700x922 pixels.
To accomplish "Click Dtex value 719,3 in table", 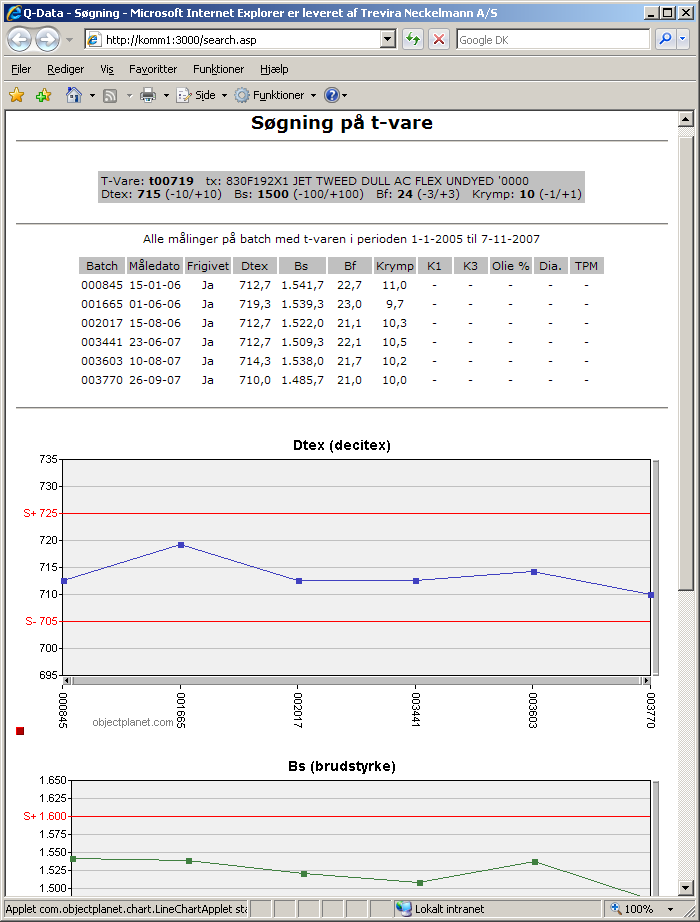I will point(255,304).
